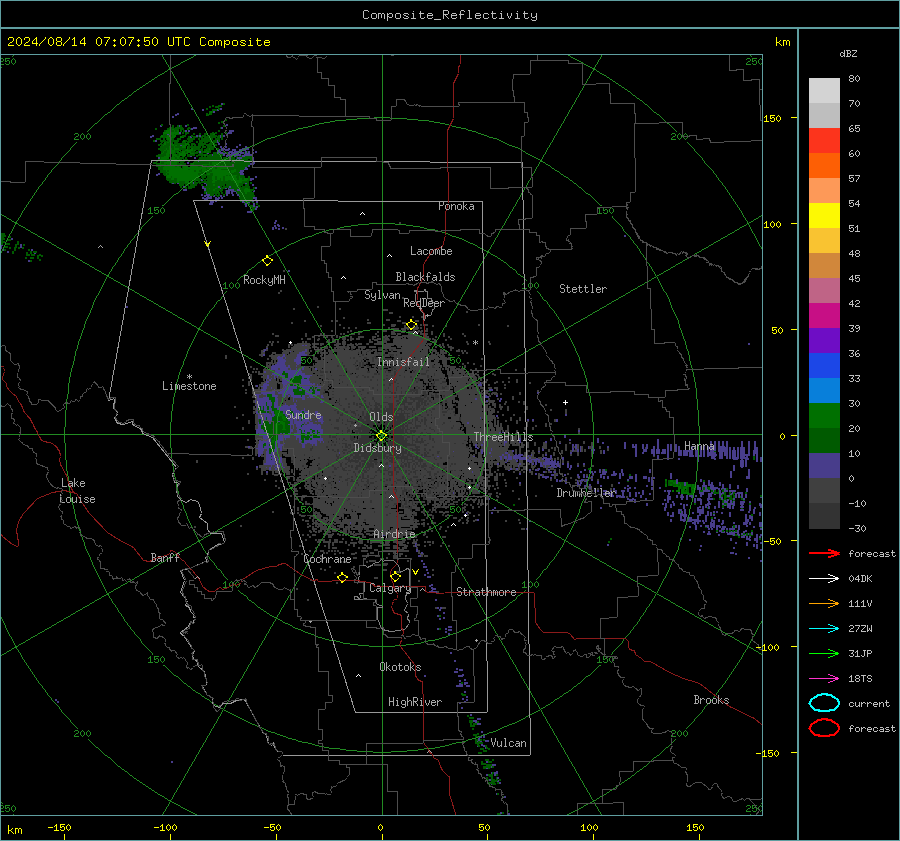The width and height of the screenshot is (900, 841).
Task: Select the orange 57-60 dBZ swatch
Action: point(824,166)
